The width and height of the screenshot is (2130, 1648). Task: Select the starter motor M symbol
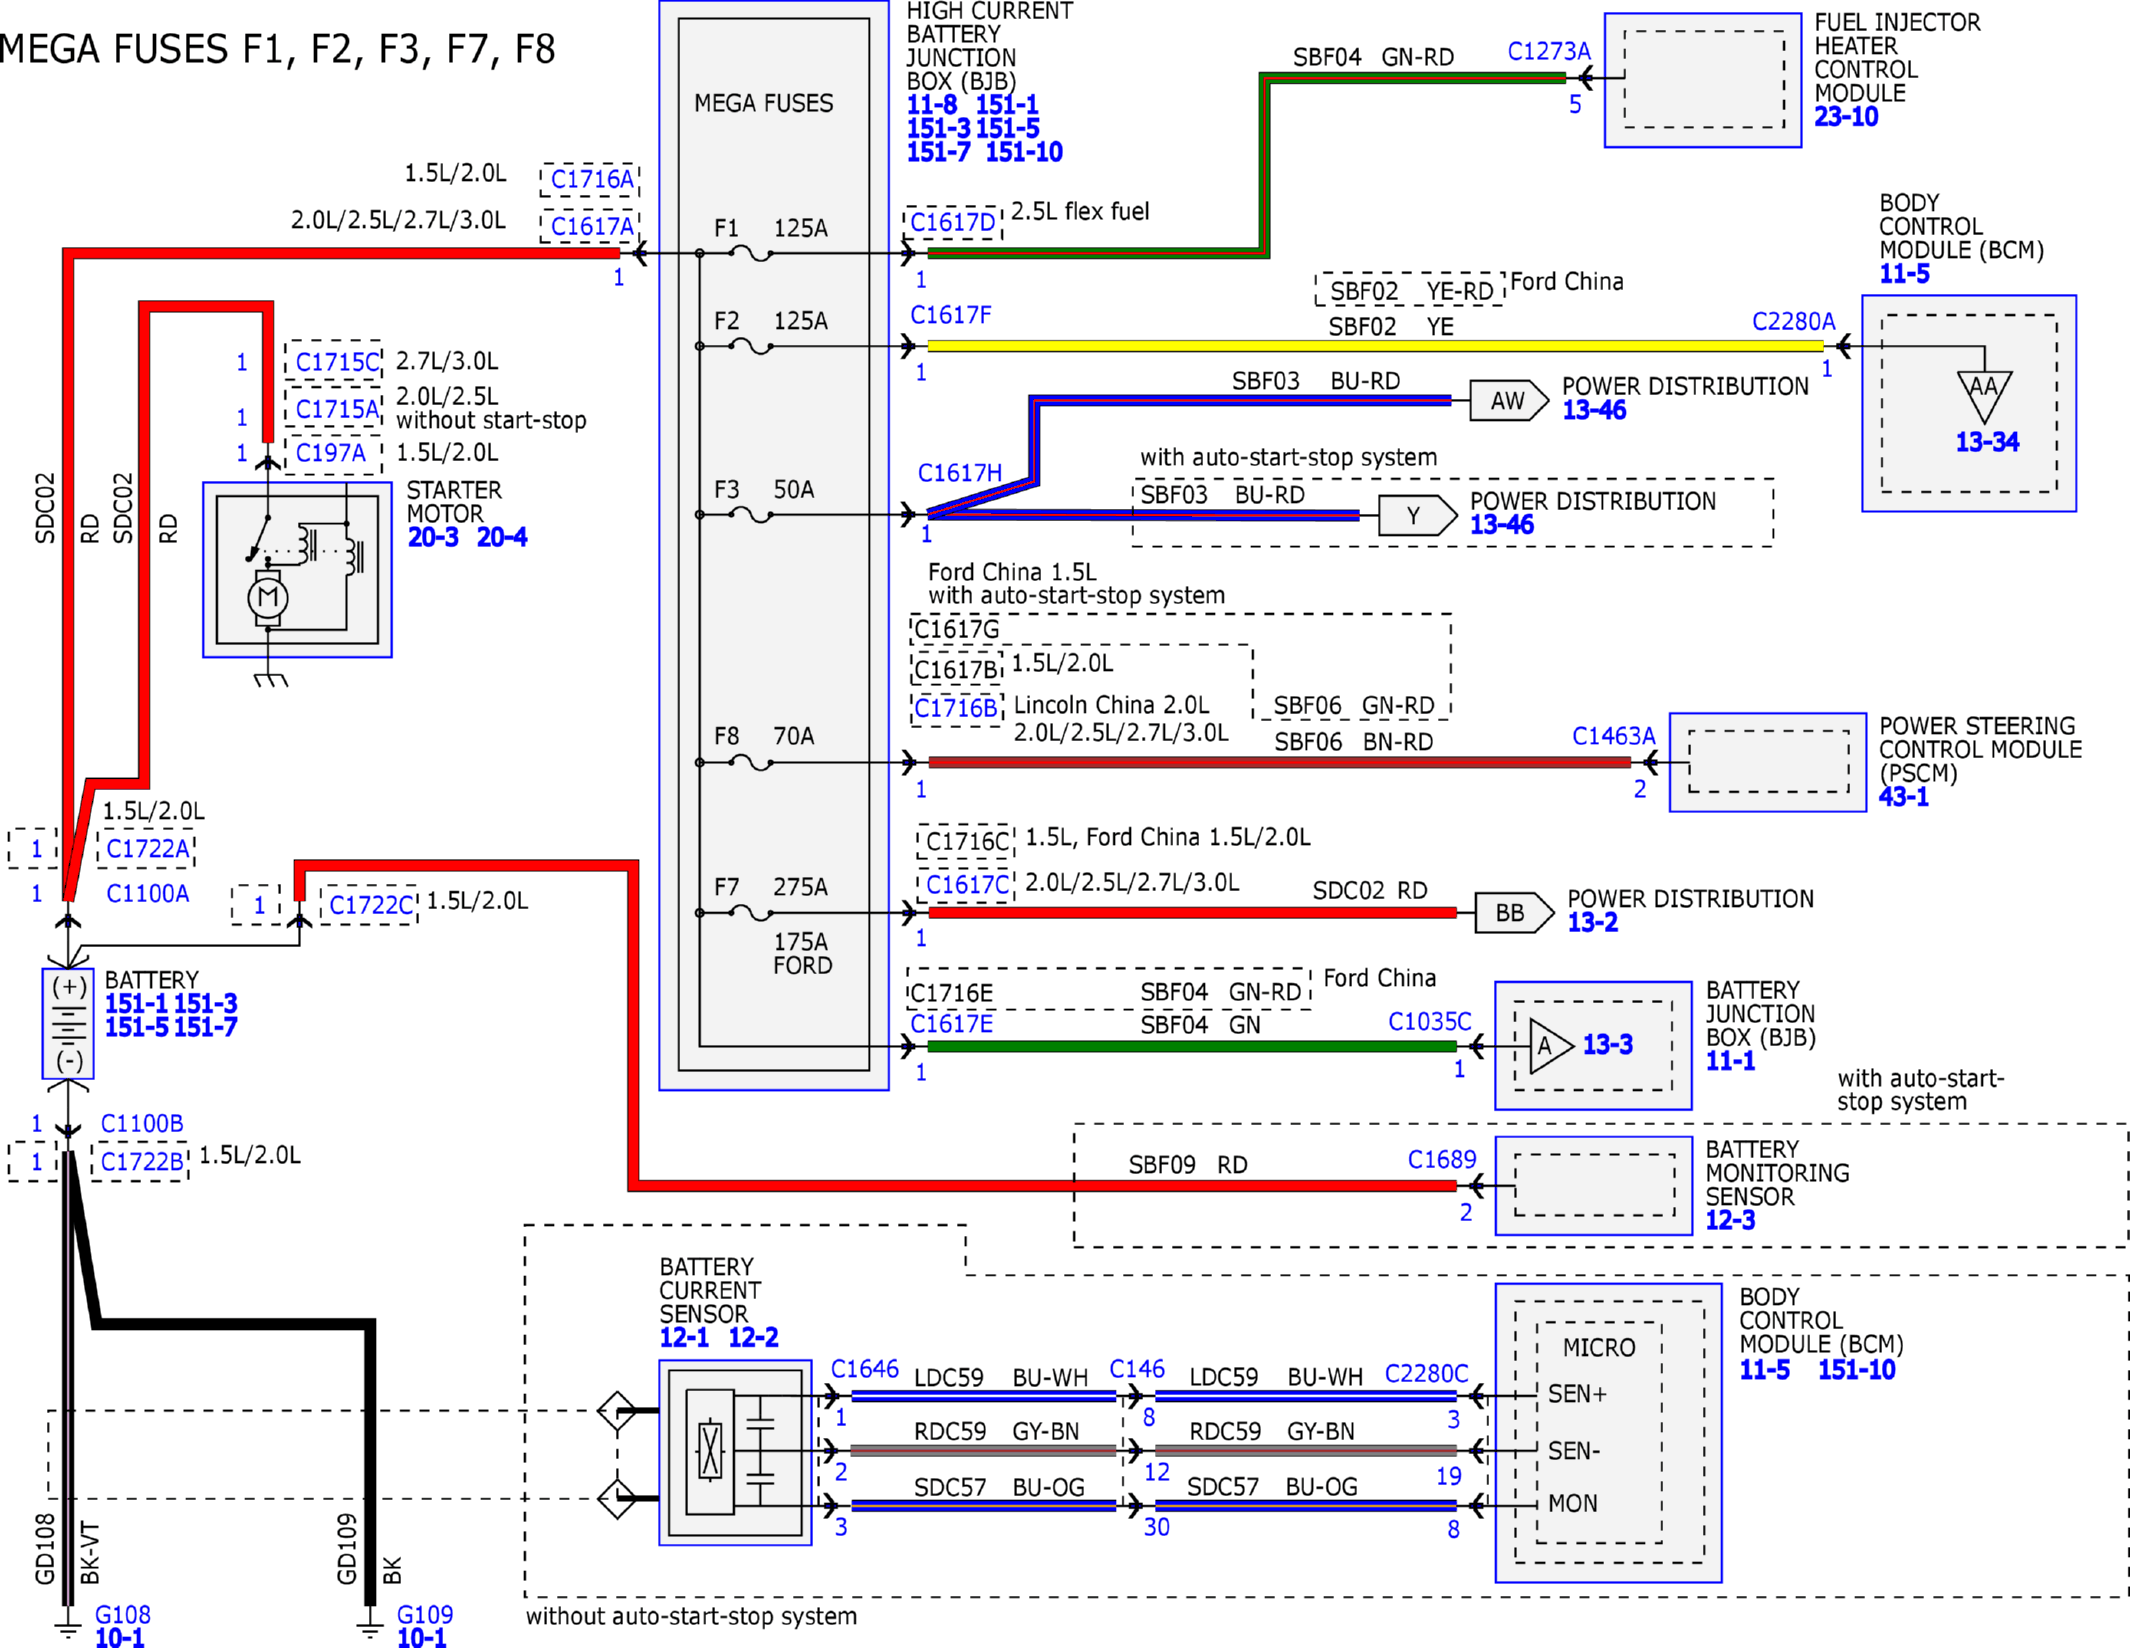click(268, 598)
